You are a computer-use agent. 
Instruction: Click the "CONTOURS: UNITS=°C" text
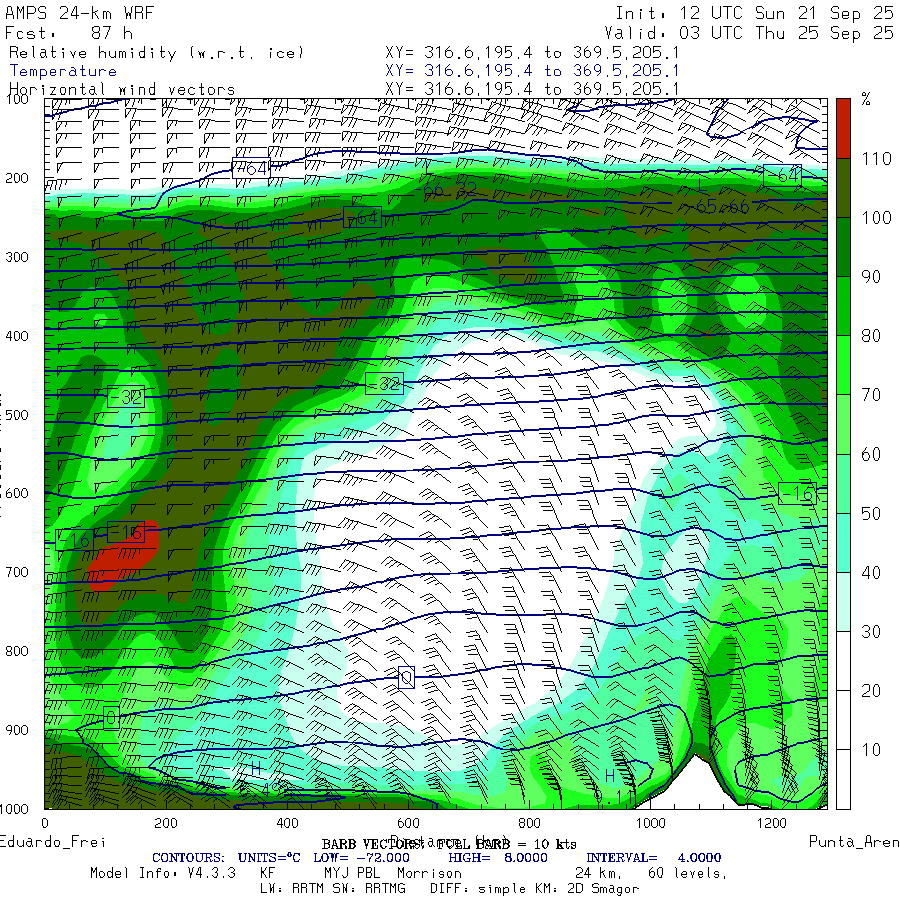[x=226, y=858]
